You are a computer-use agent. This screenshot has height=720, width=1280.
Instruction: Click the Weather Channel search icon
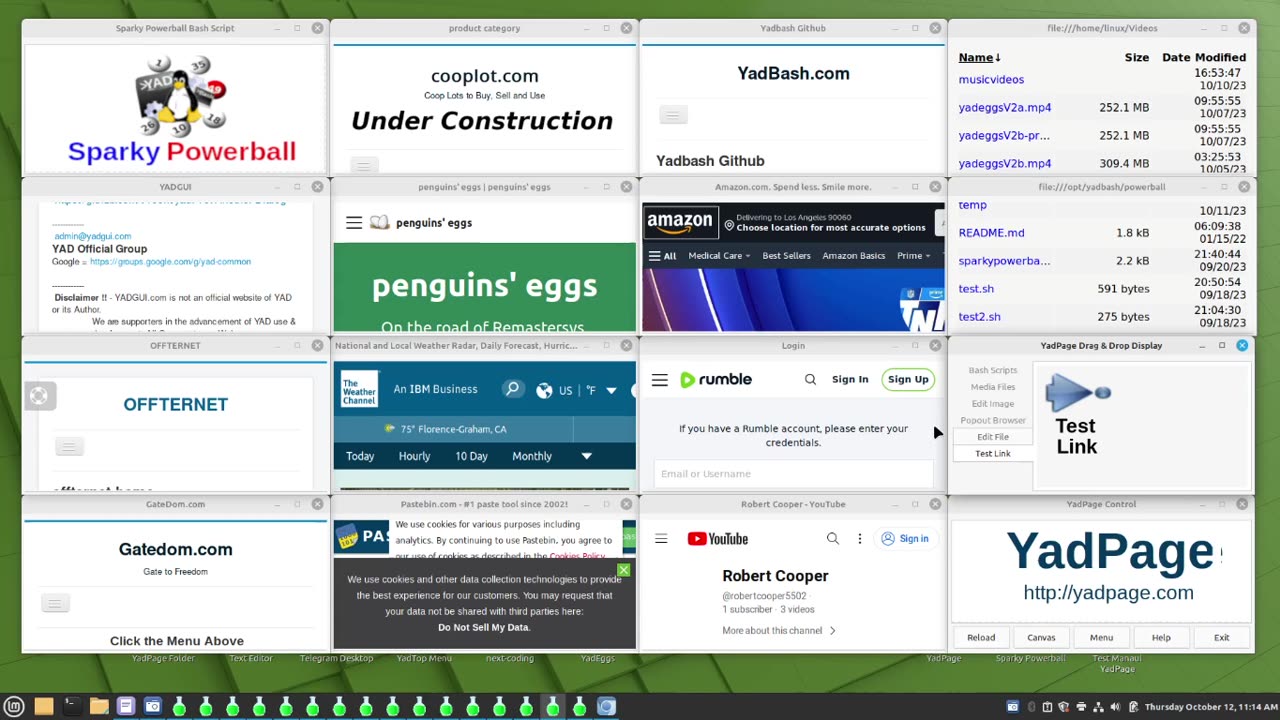(513, 389)
